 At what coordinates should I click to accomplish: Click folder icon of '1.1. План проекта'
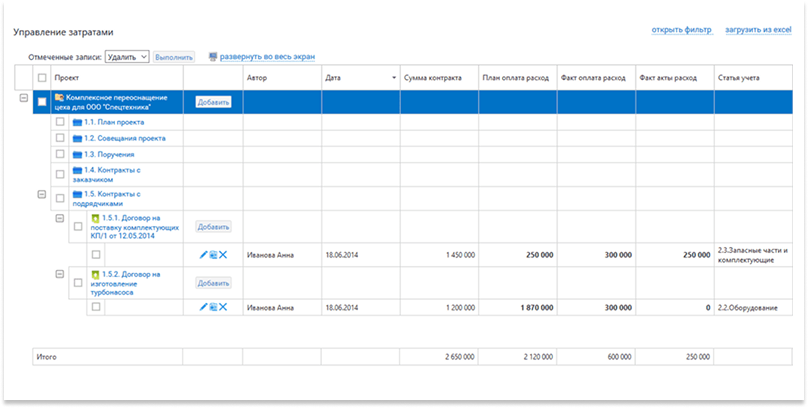tap(77, 122)
